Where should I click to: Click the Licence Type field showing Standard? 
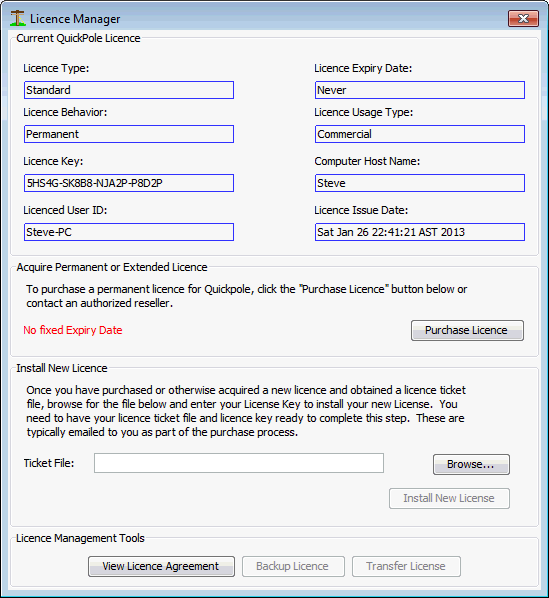(129, 90)
